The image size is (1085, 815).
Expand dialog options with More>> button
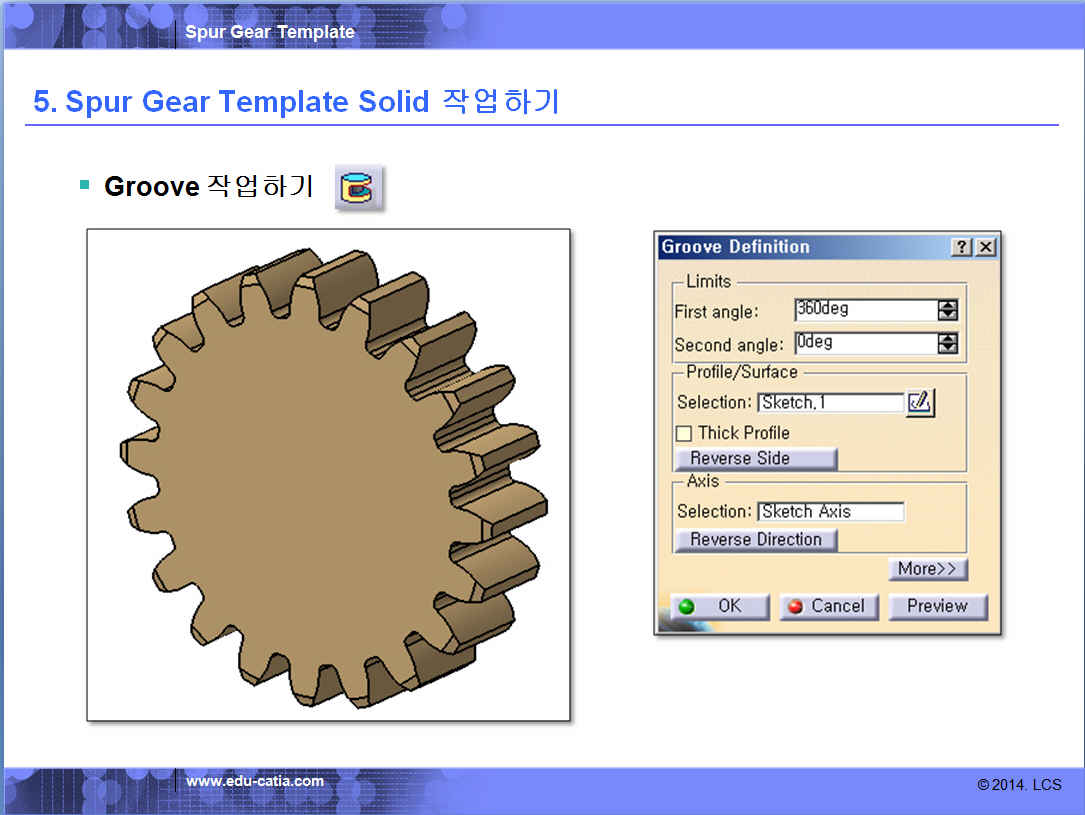(927, 569)
